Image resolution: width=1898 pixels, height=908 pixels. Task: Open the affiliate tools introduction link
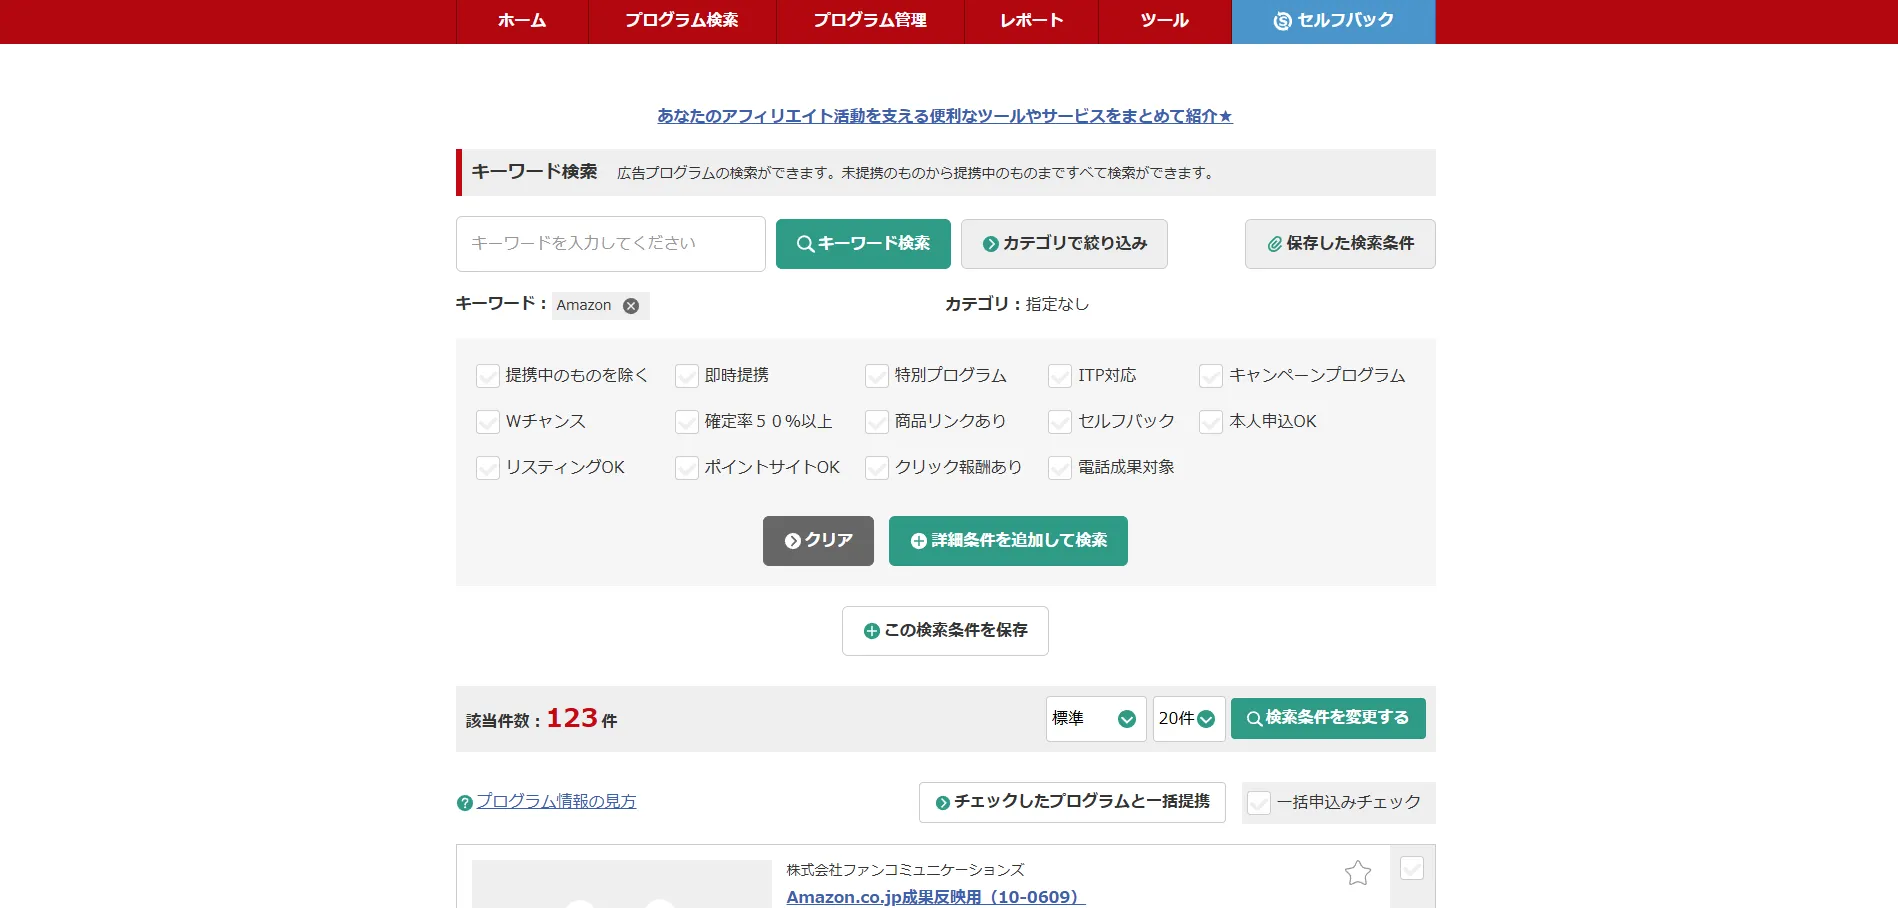[945, 116]
